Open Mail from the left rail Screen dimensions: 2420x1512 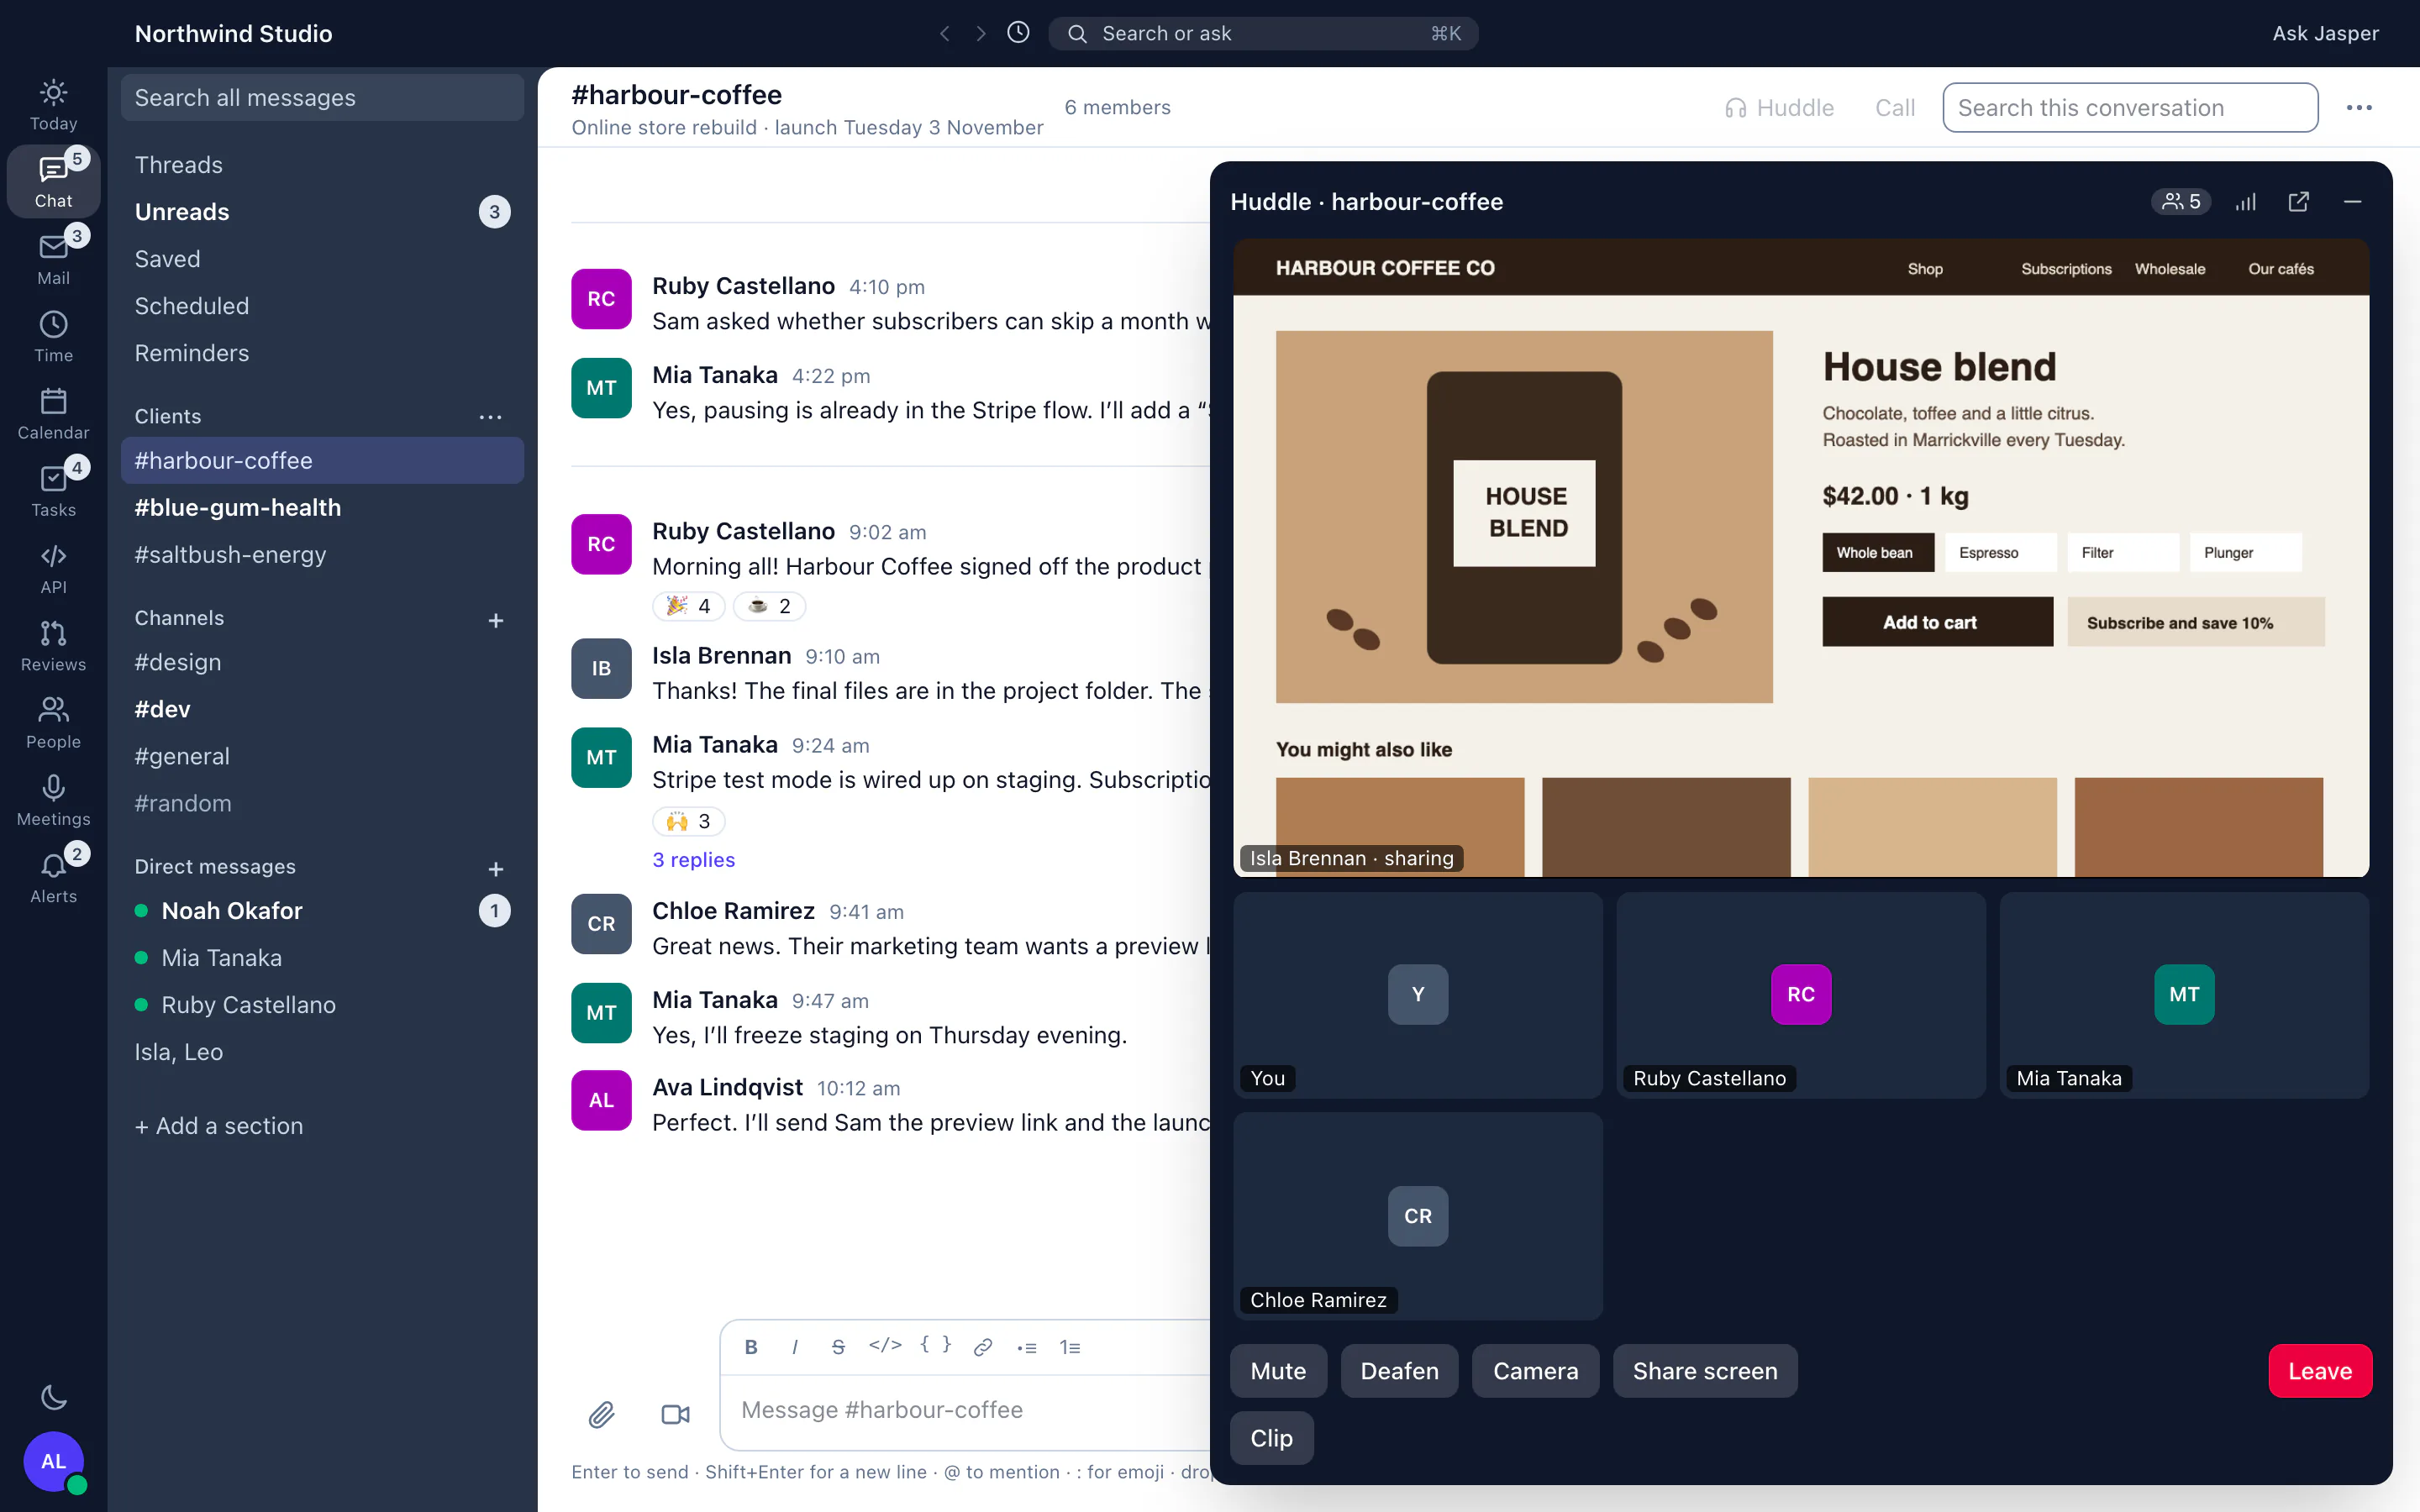(x=53, y=259)
